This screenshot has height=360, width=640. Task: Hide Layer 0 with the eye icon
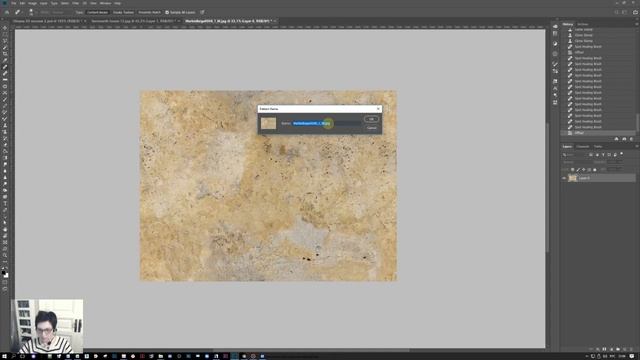pyautogui.click(x=564, y=178)
